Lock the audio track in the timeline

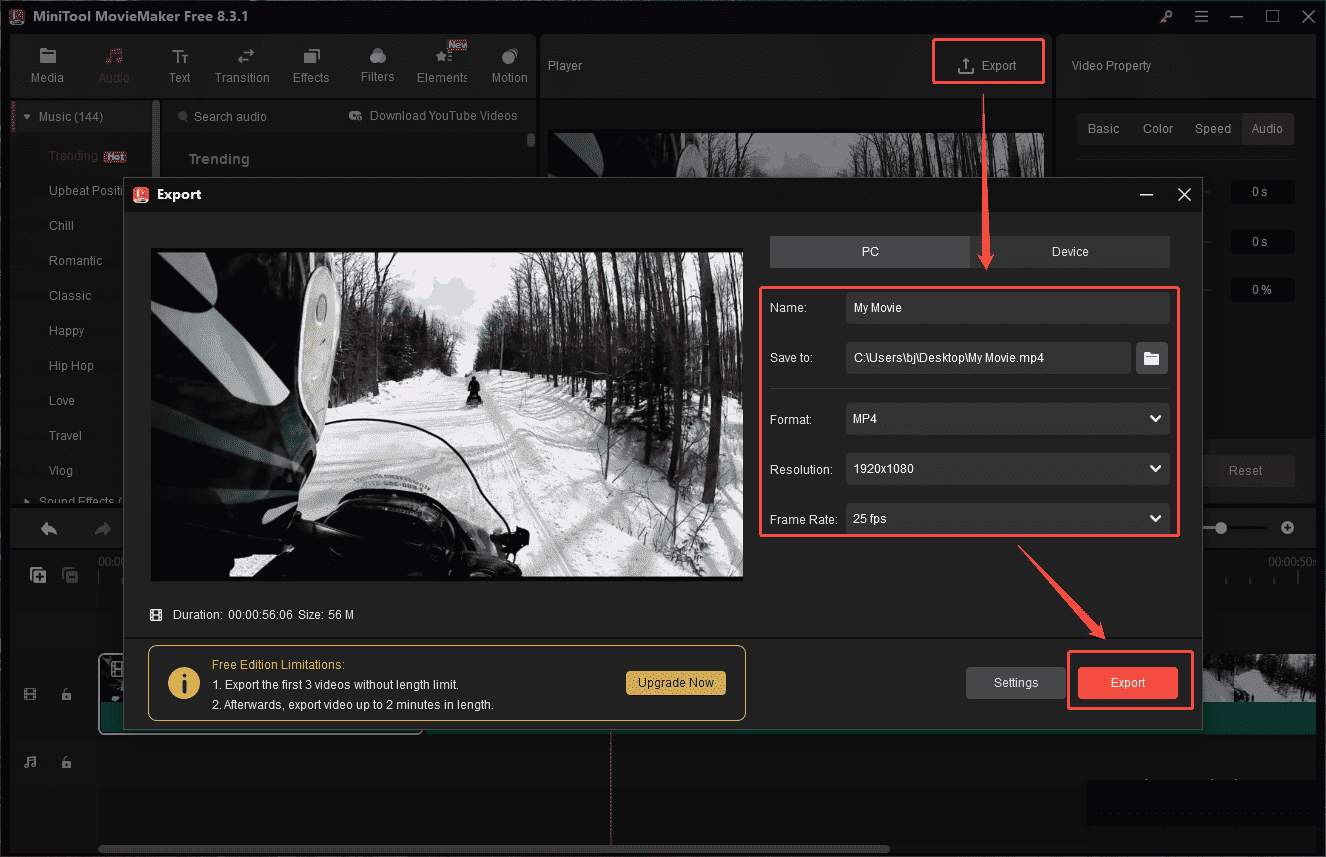[x=66, y=762]
